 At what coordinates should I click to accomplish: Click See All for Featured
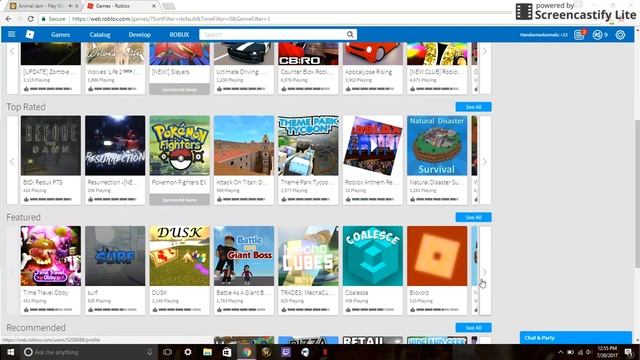pos(473,217)
